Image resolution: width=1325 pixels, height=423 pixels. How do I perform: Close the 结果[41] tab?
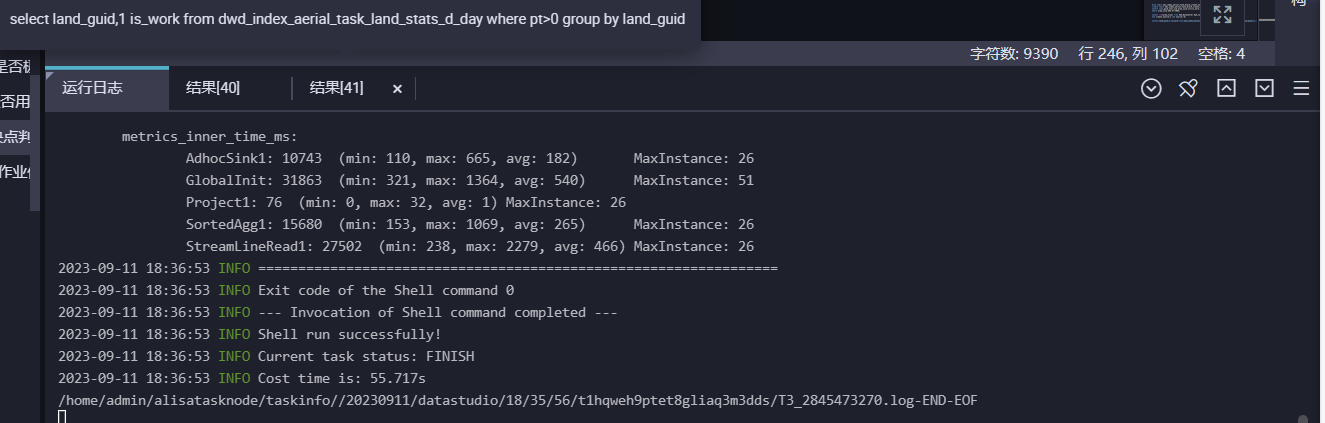pyautogui.click(x=397, y=89)
